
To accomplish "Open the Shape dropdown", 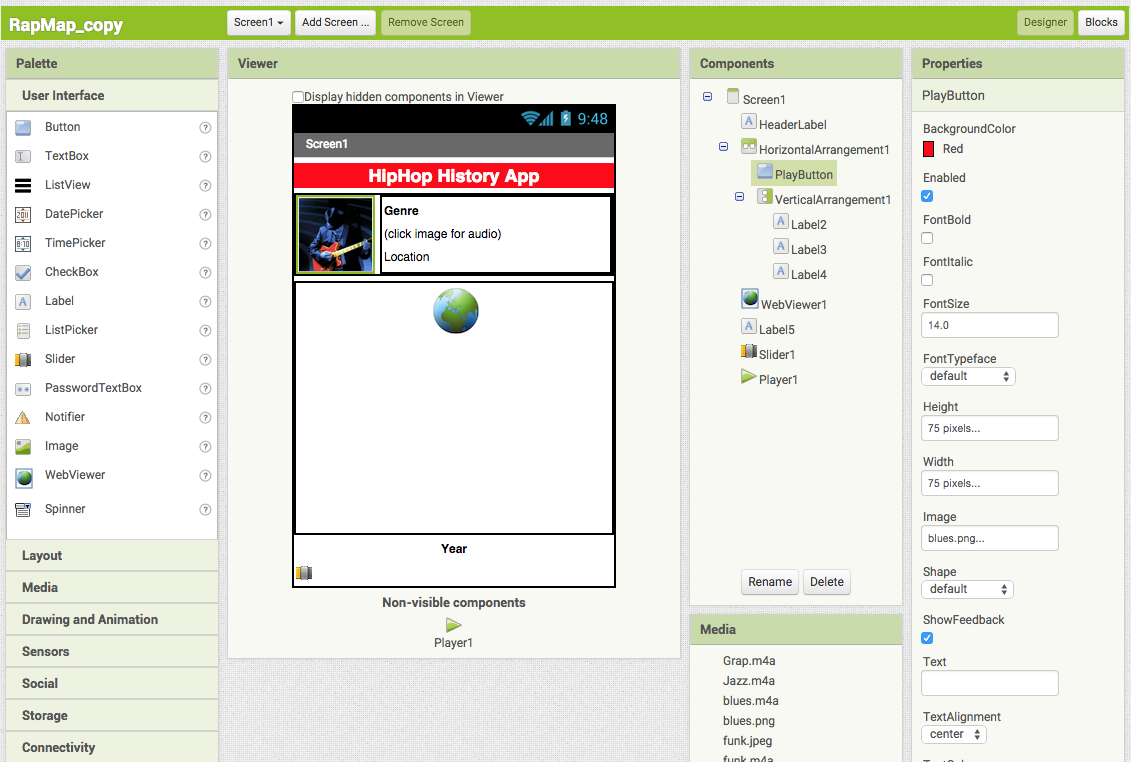I will (x=967, y=589).
